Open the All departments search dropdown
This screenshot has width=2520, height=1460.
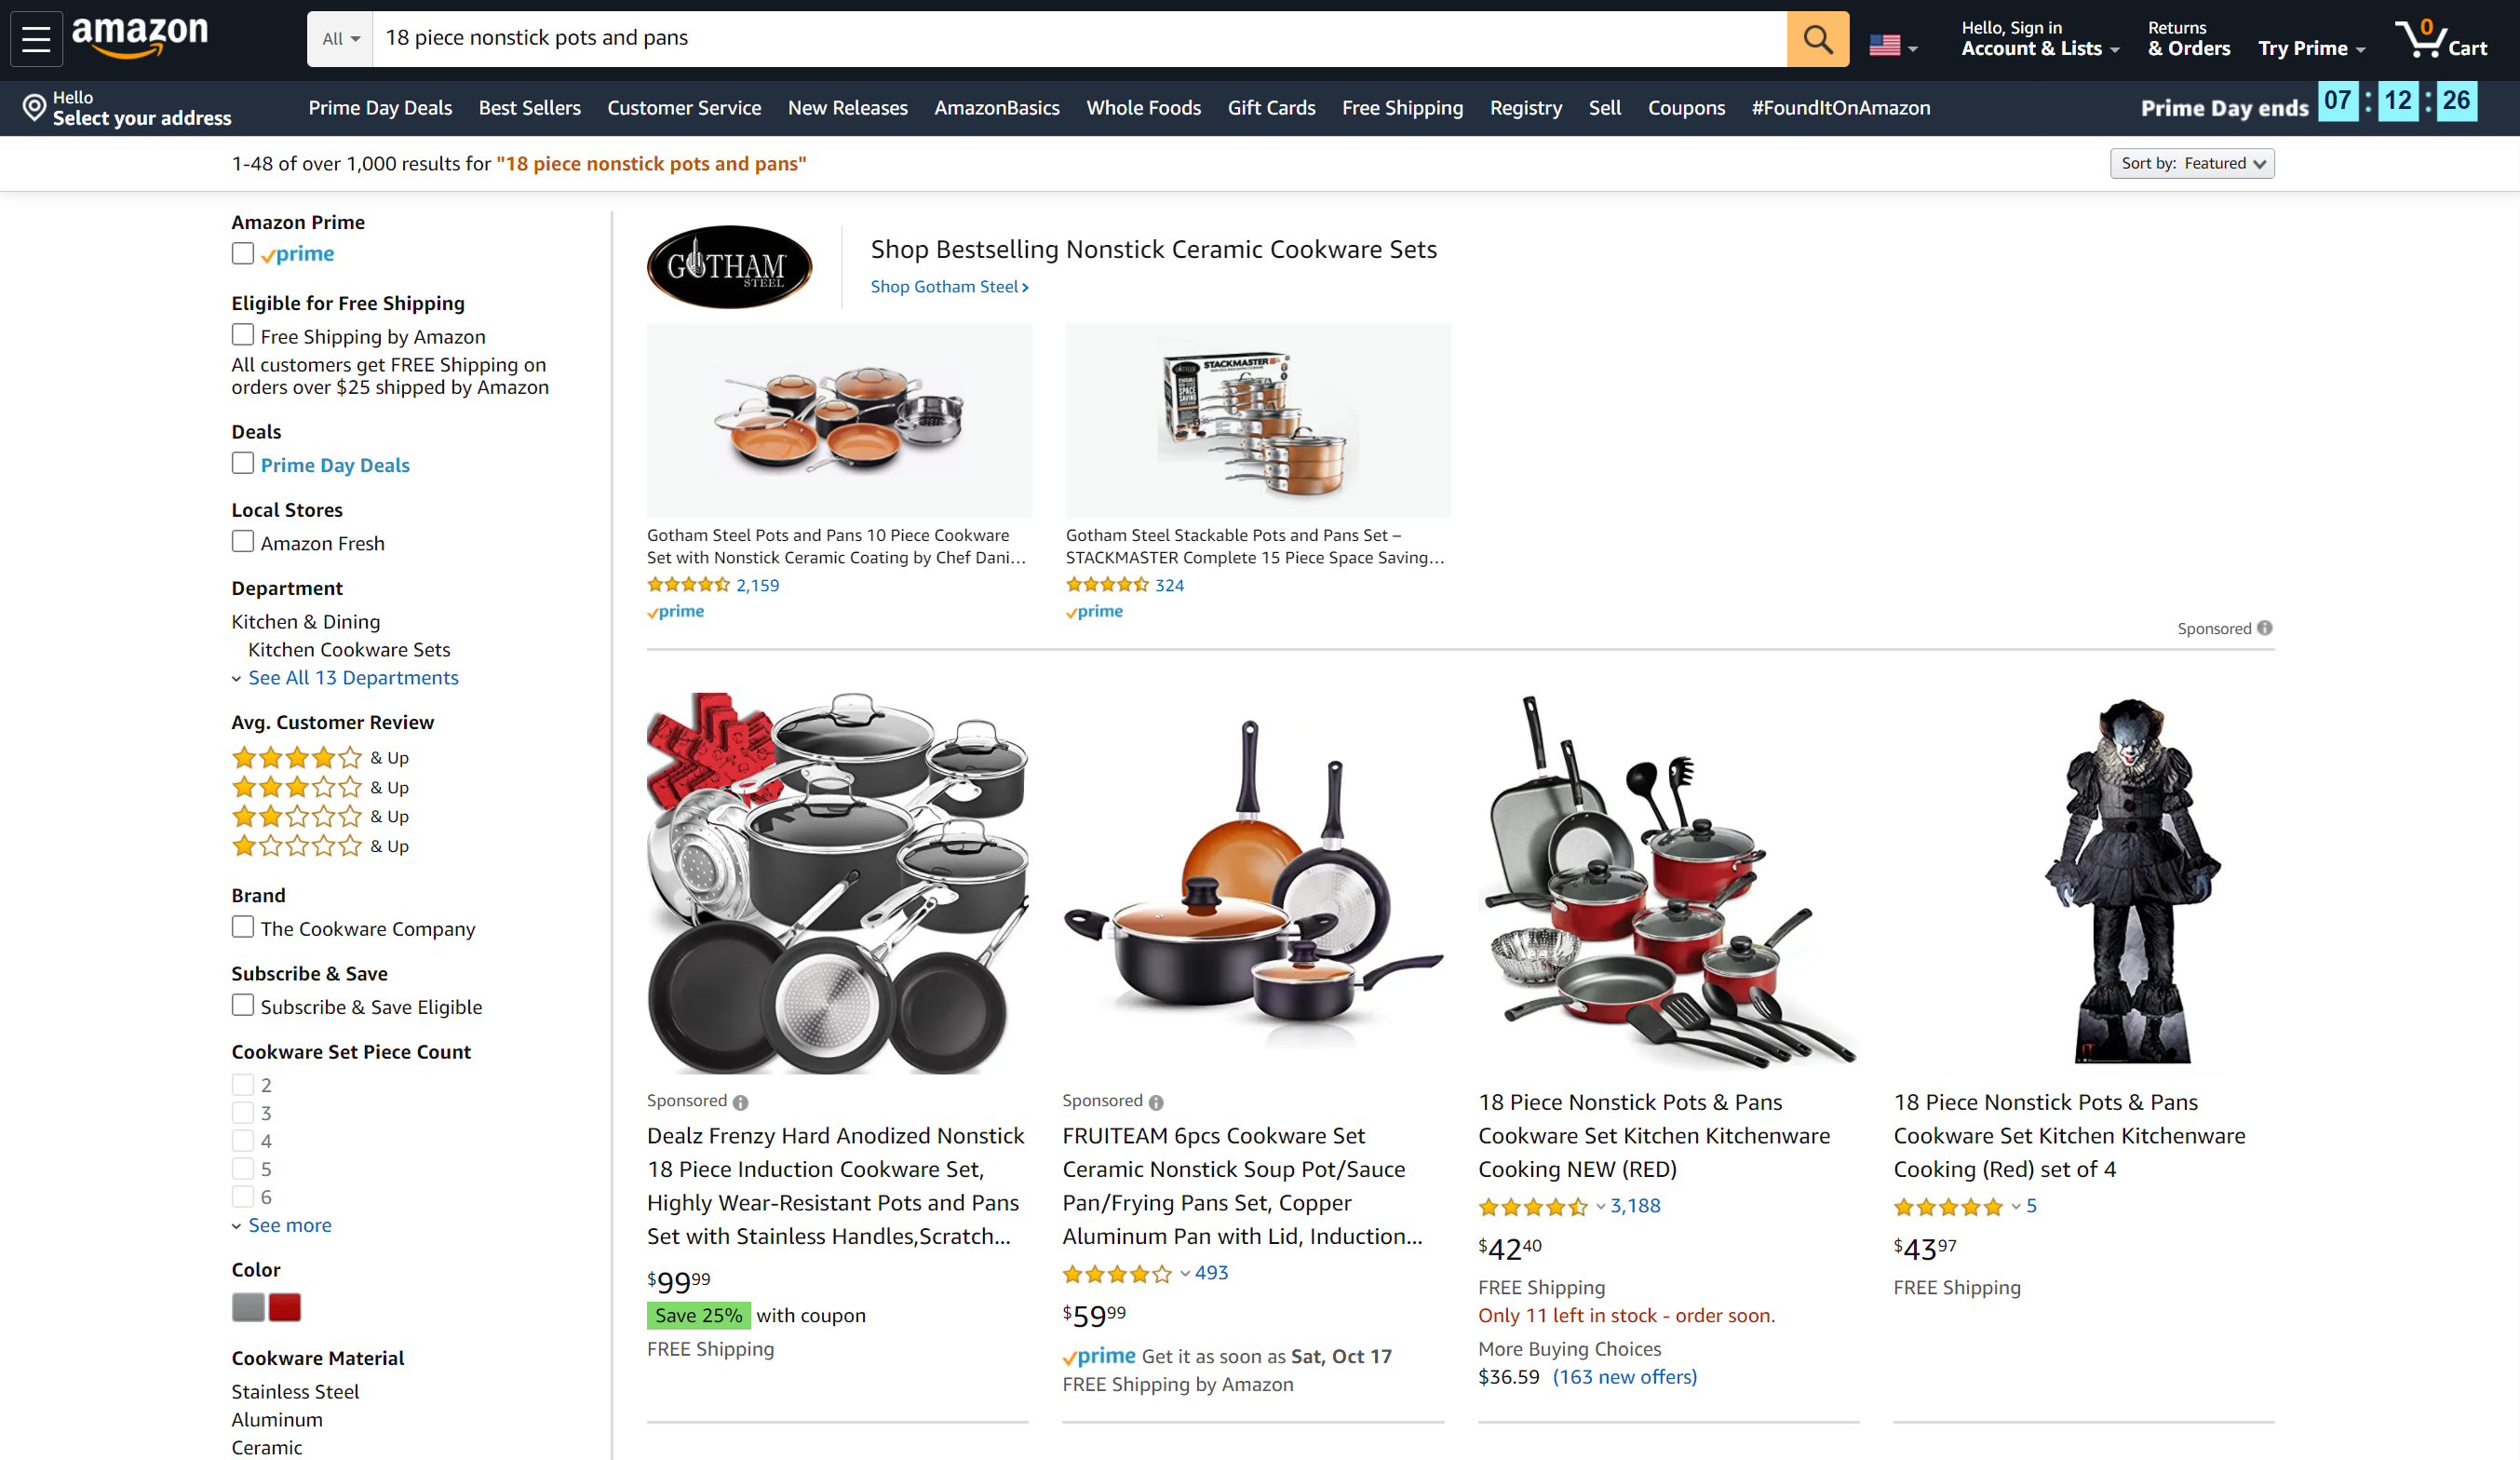(340, 39)
